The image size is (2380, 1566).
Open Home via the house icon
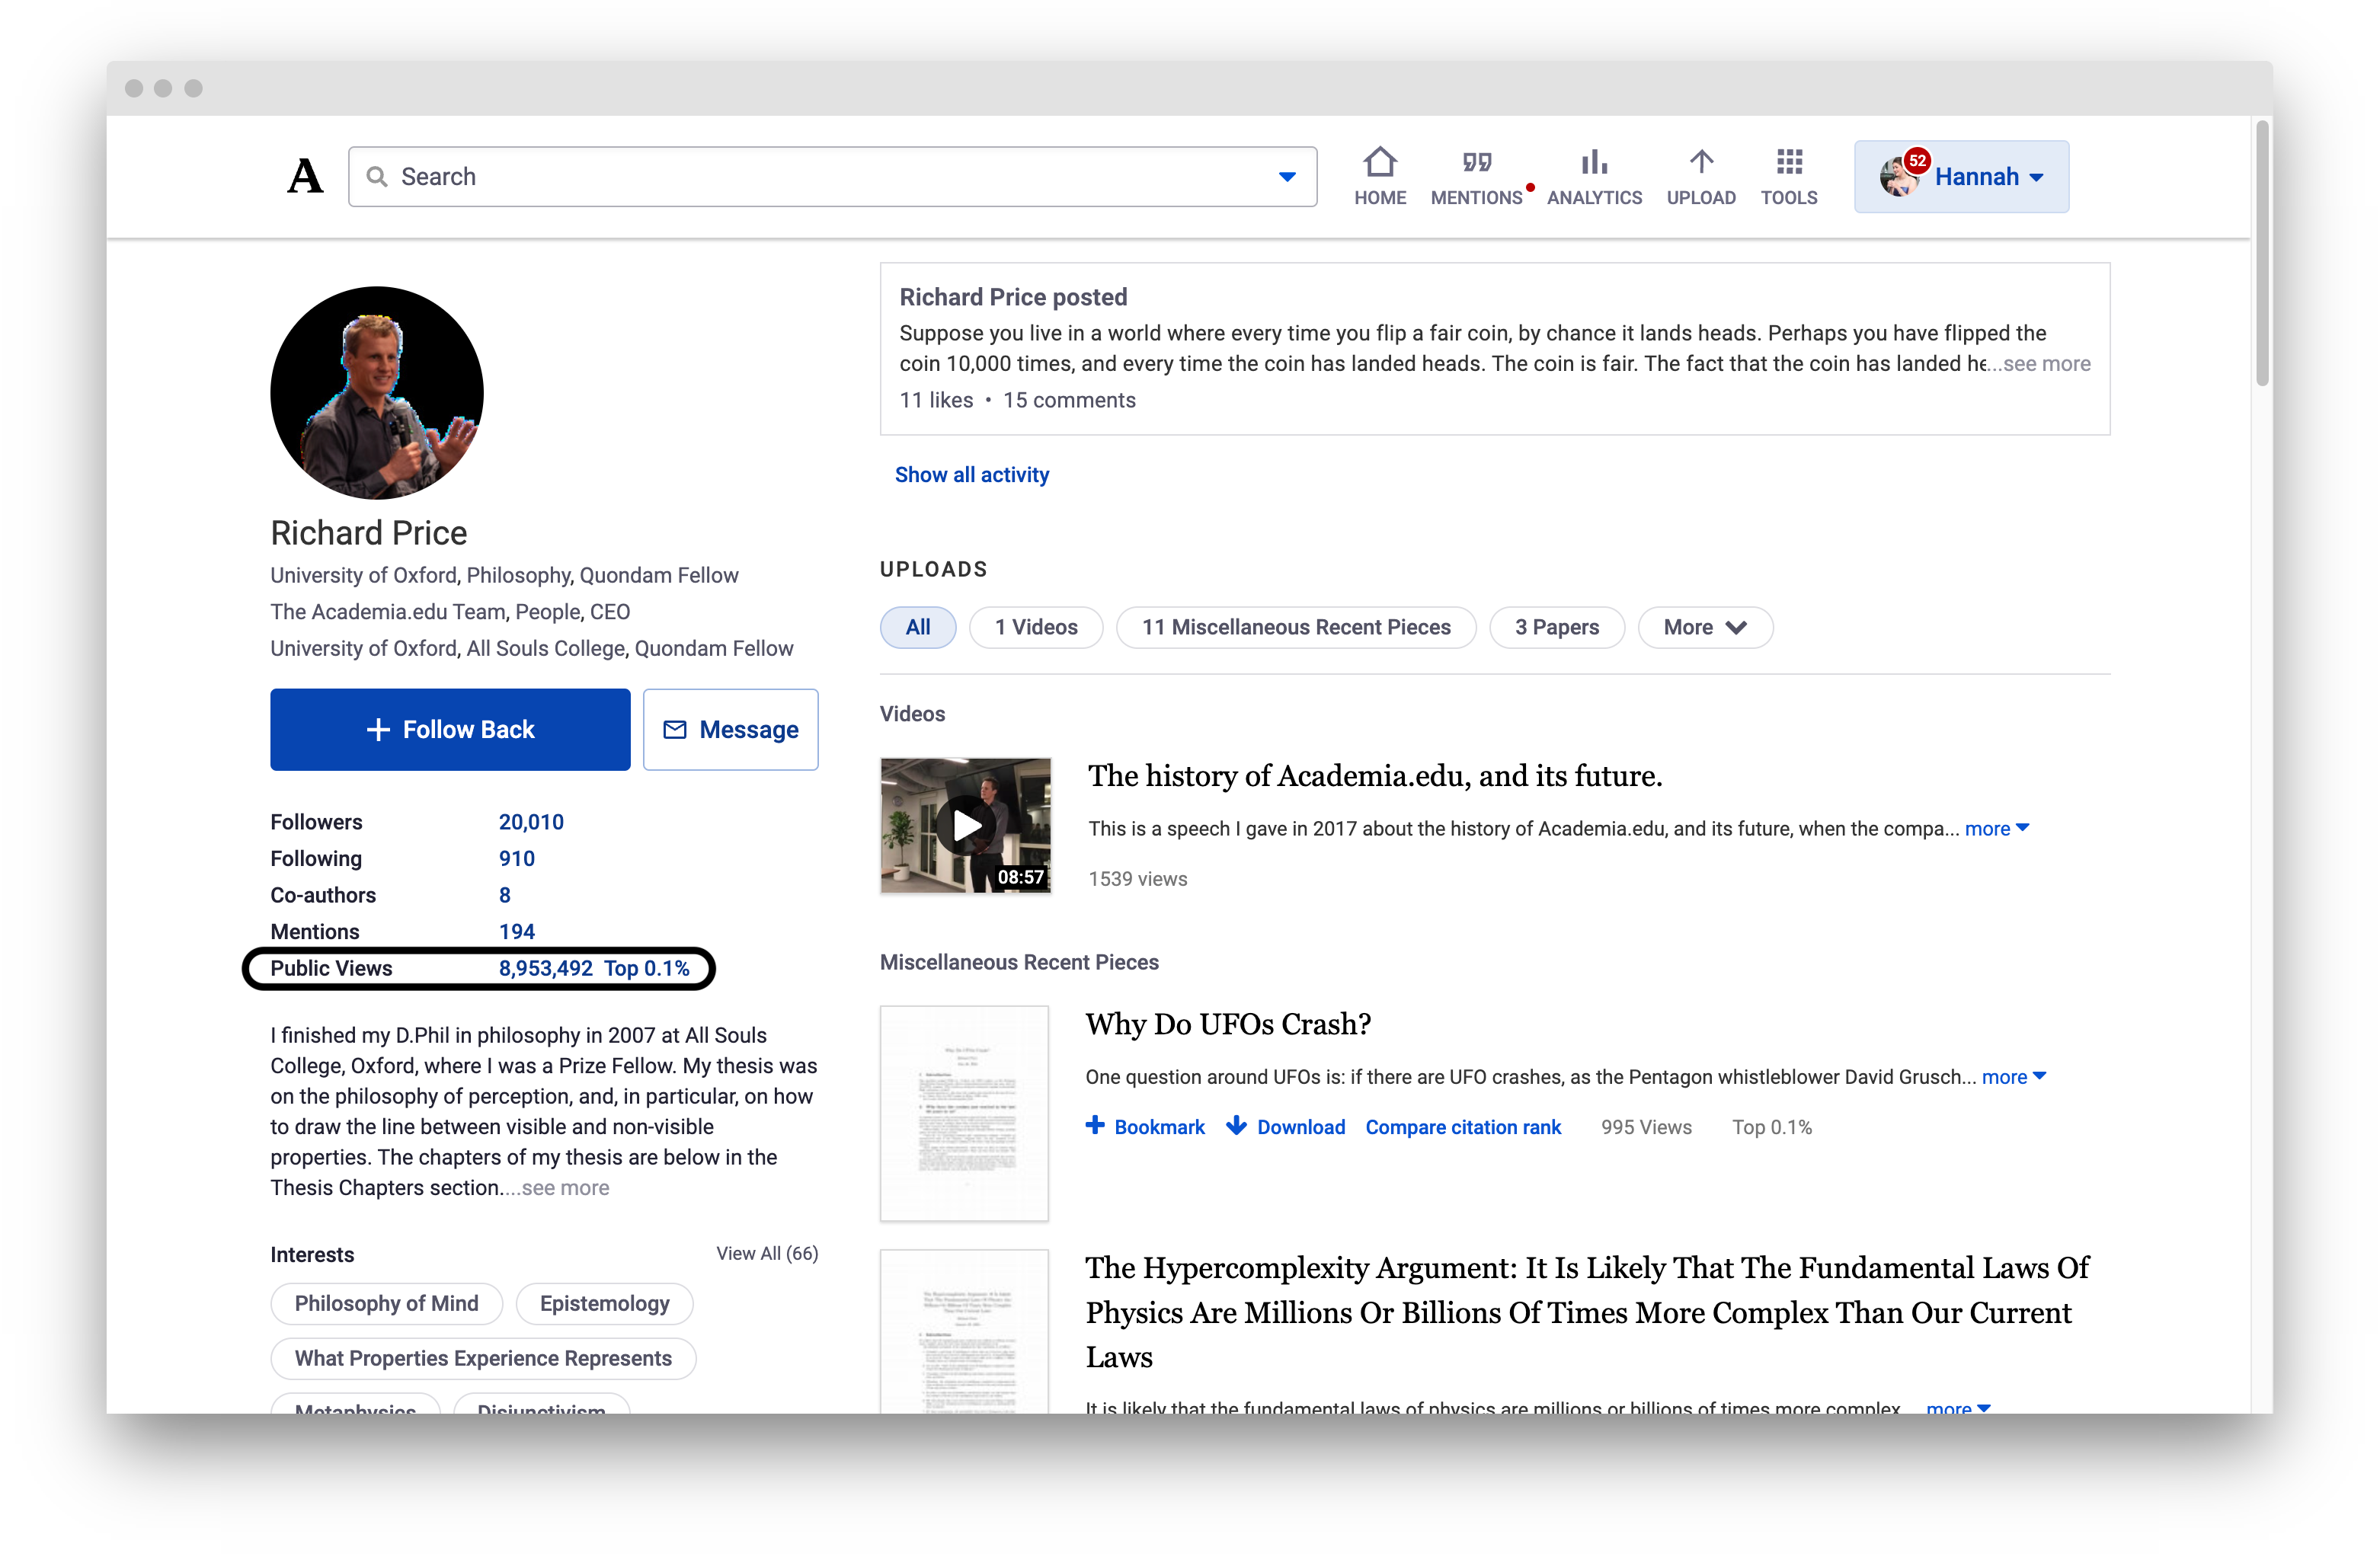coord(1379,162)
